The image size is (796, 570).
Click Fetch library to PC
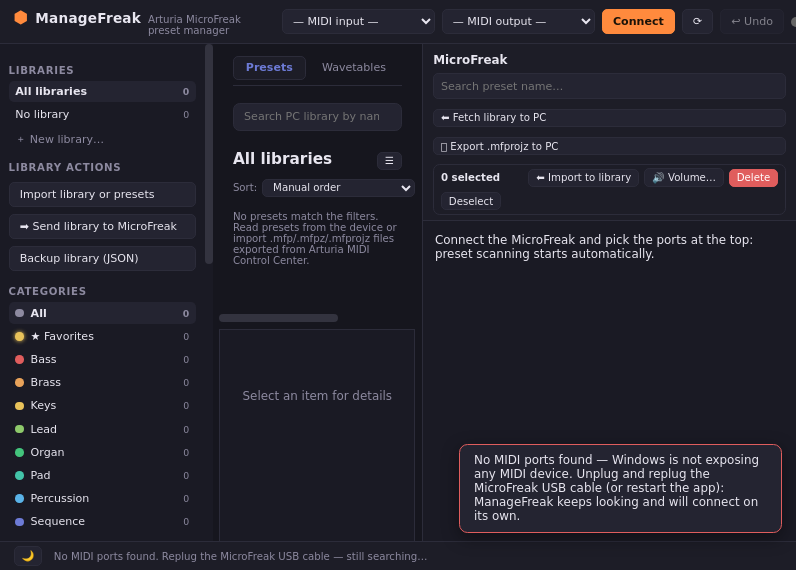[609, 118]
